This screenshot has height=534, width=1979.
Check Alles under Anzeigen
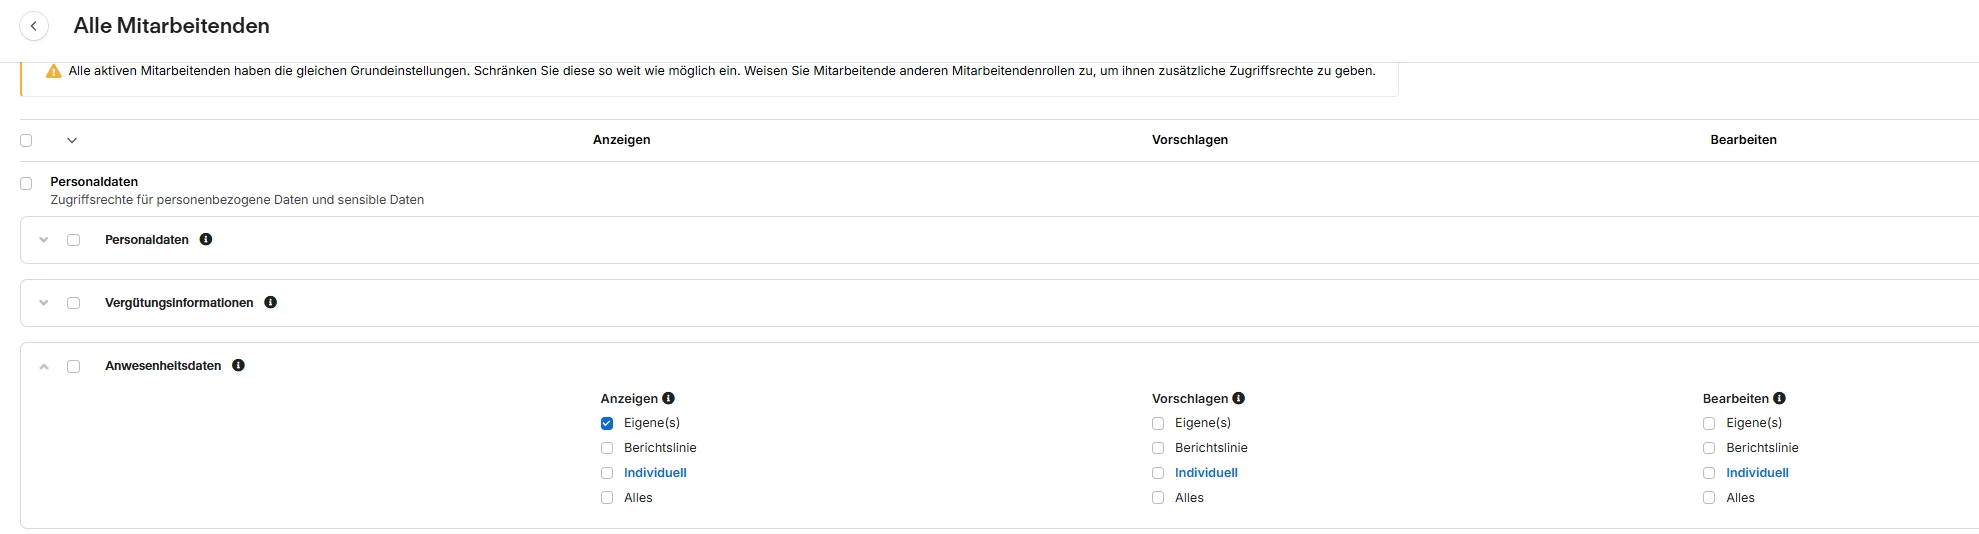(607, 498)
